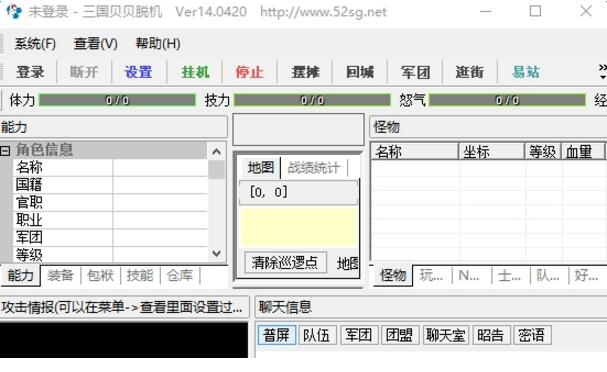The image size is (607, 372).
Task: Select the 等级 property row
Action: (x=110, y=254)
